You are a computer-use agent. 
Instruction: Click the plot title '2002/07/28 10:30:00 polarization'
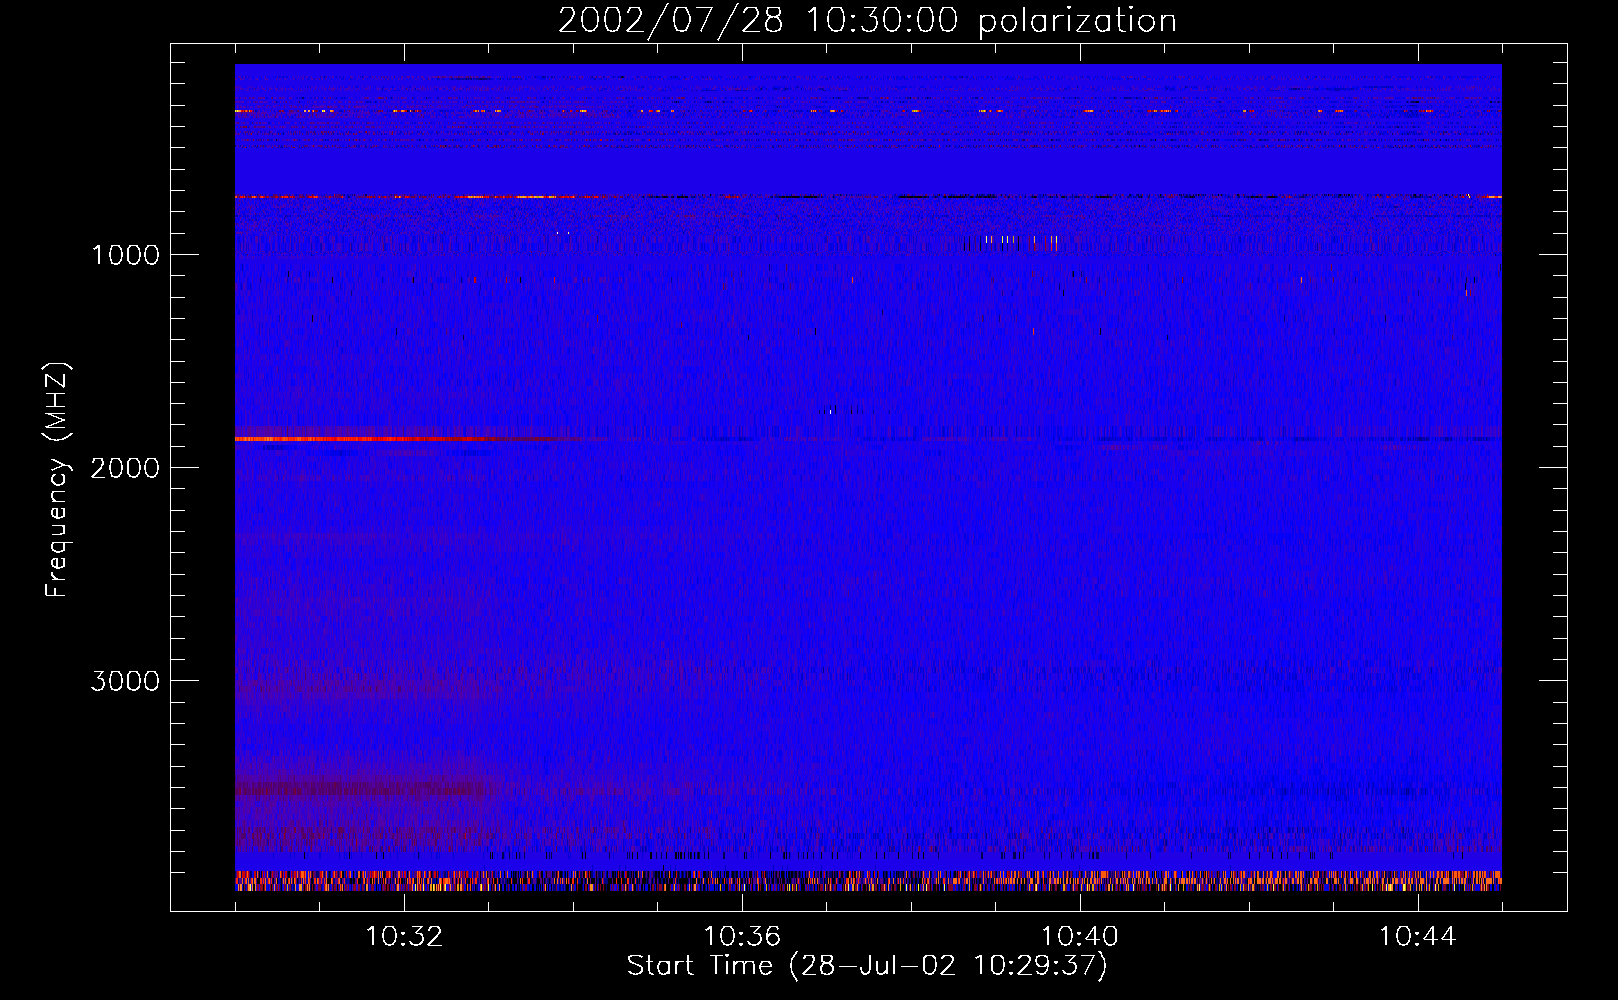pyautogui.click(x=867, y=20)
